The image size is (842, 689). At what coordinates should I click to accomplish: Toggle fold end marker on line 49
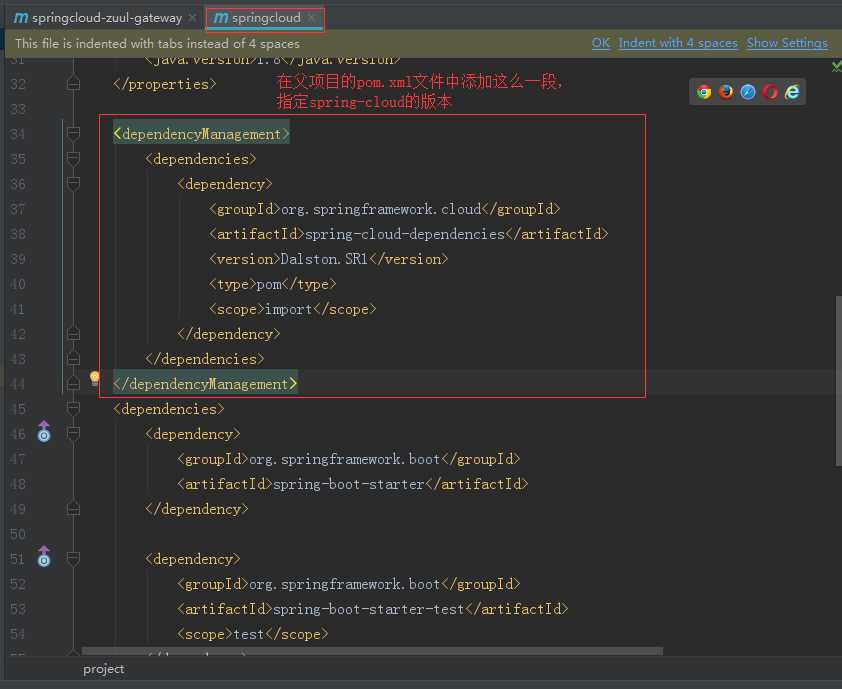(74, 509)
